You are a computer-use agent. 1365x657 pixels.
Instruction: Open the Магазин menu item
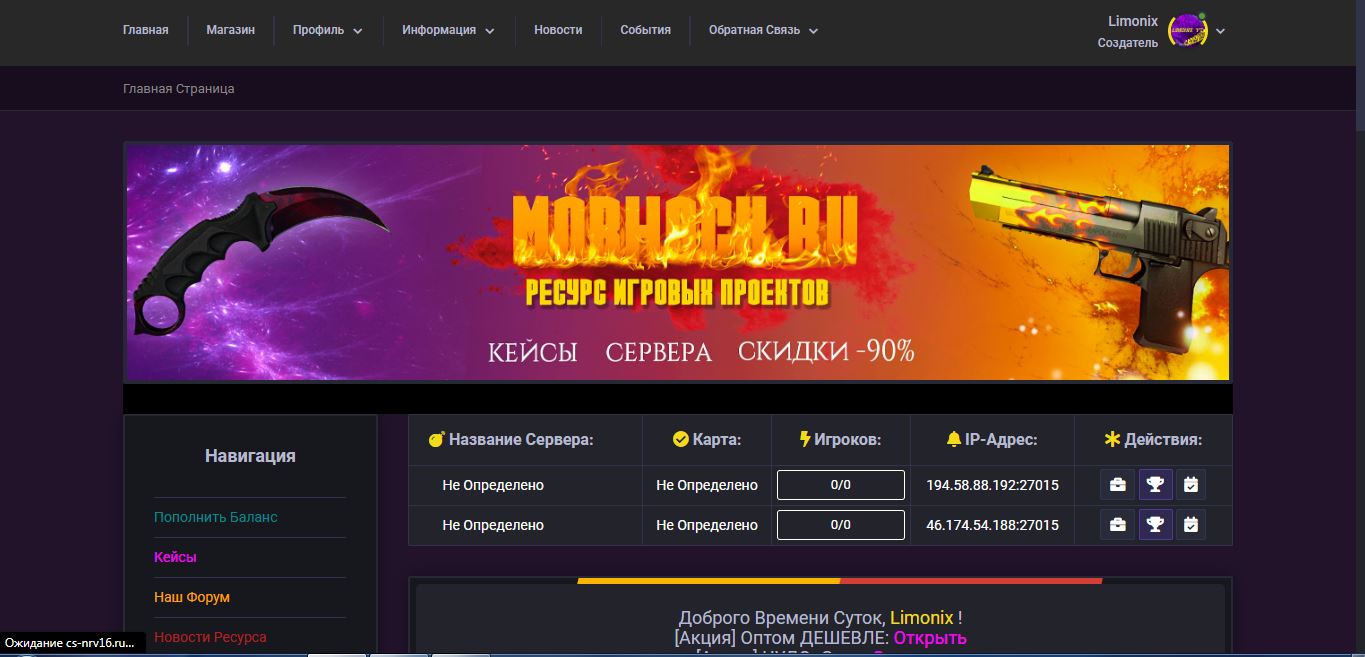click(x=231, y=30)
